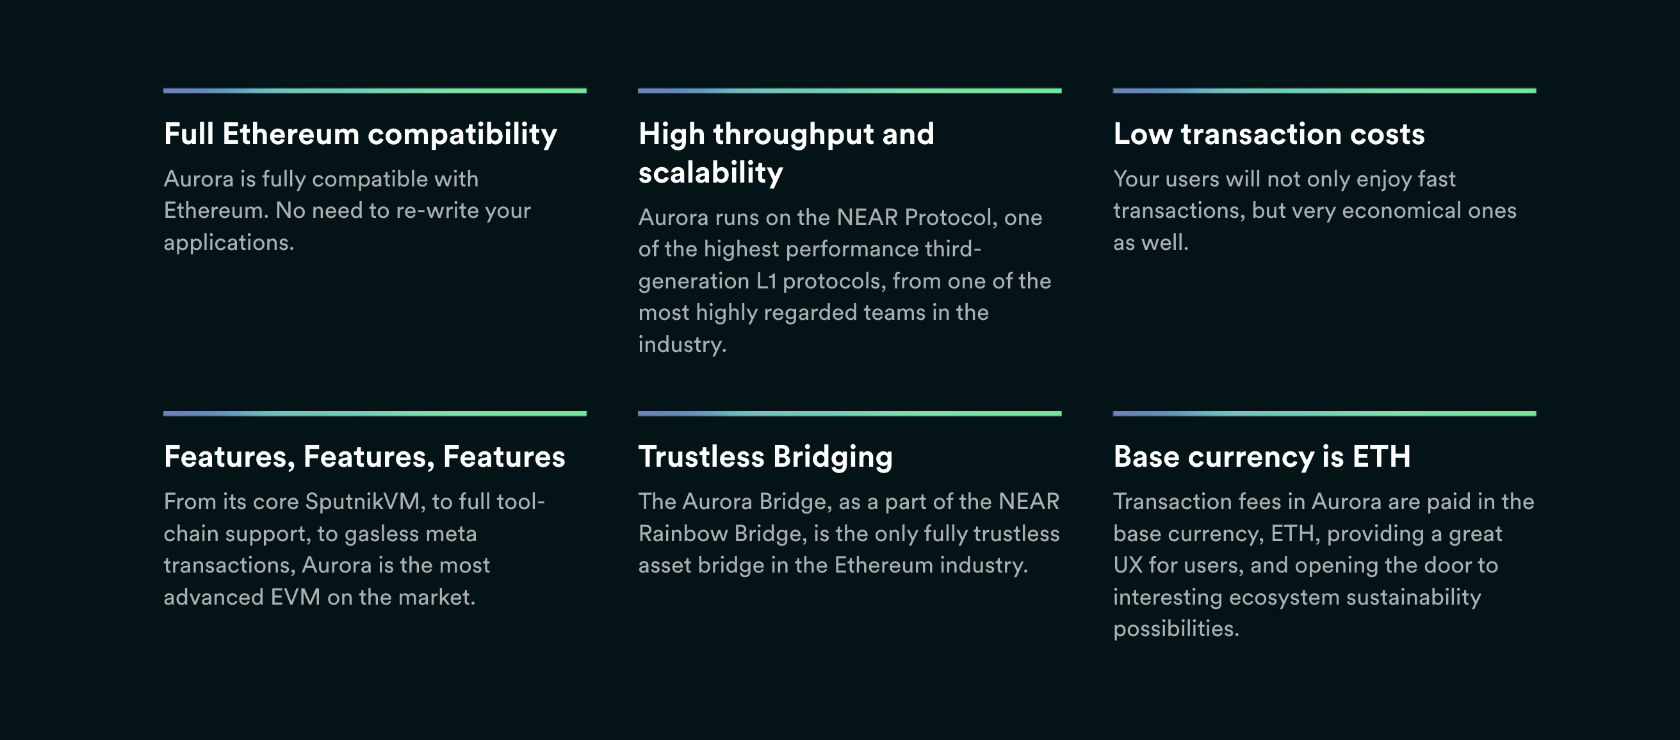Click the gradient line above Trustless Bridging

tap(850, 414)
